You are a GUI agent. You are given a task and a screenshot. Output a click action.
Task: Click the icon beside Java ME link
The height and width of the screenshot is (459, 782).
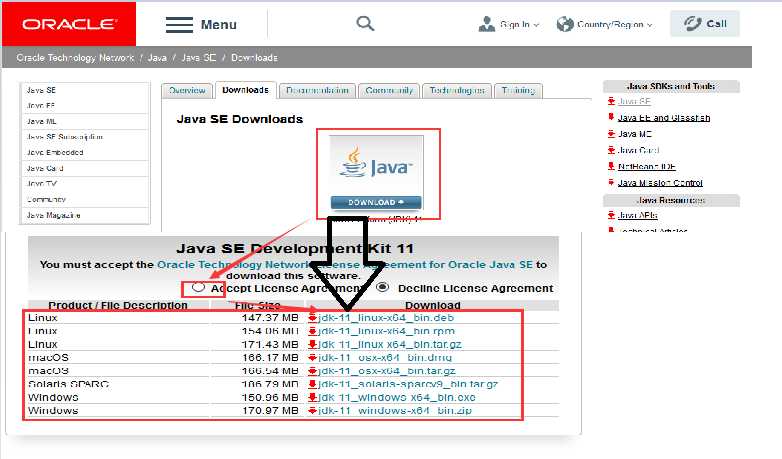[611, 134]
